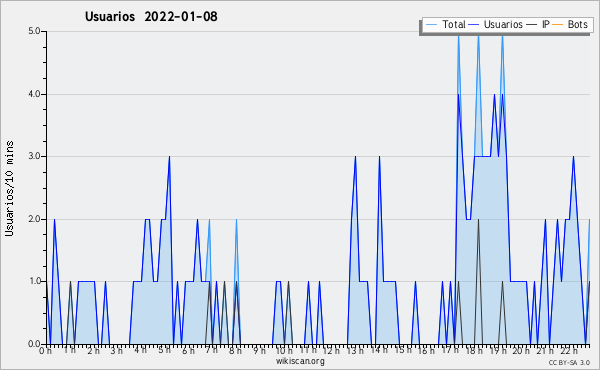Click the x-axis label '21 h'
Viewport: 600px width, 370px height.
(x=545, y=350)
